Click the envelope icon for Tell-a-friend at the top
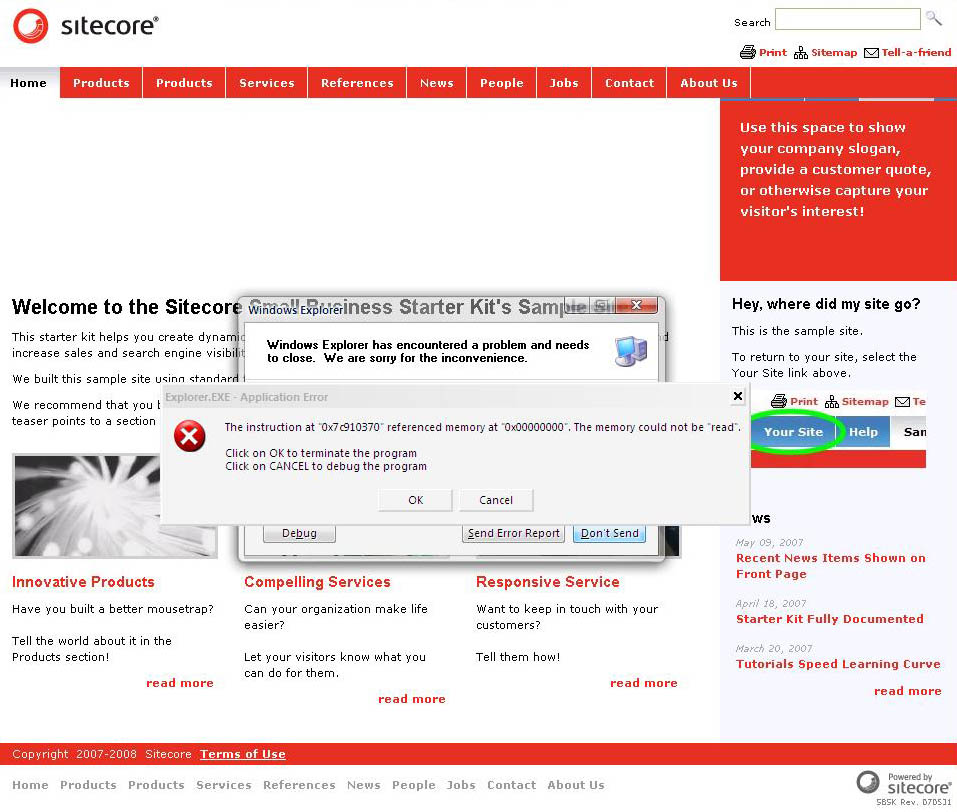957x812 pixels. [x=872, y=53]
